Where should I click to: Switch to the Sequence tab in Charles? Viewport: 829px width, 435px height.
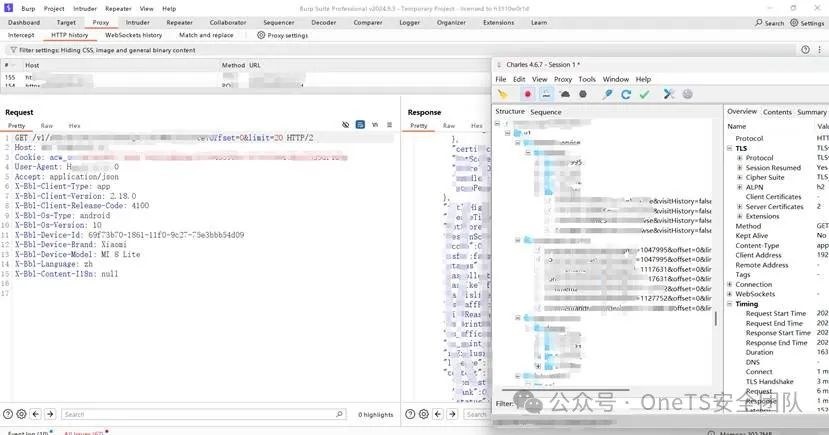tap(546, 112)
